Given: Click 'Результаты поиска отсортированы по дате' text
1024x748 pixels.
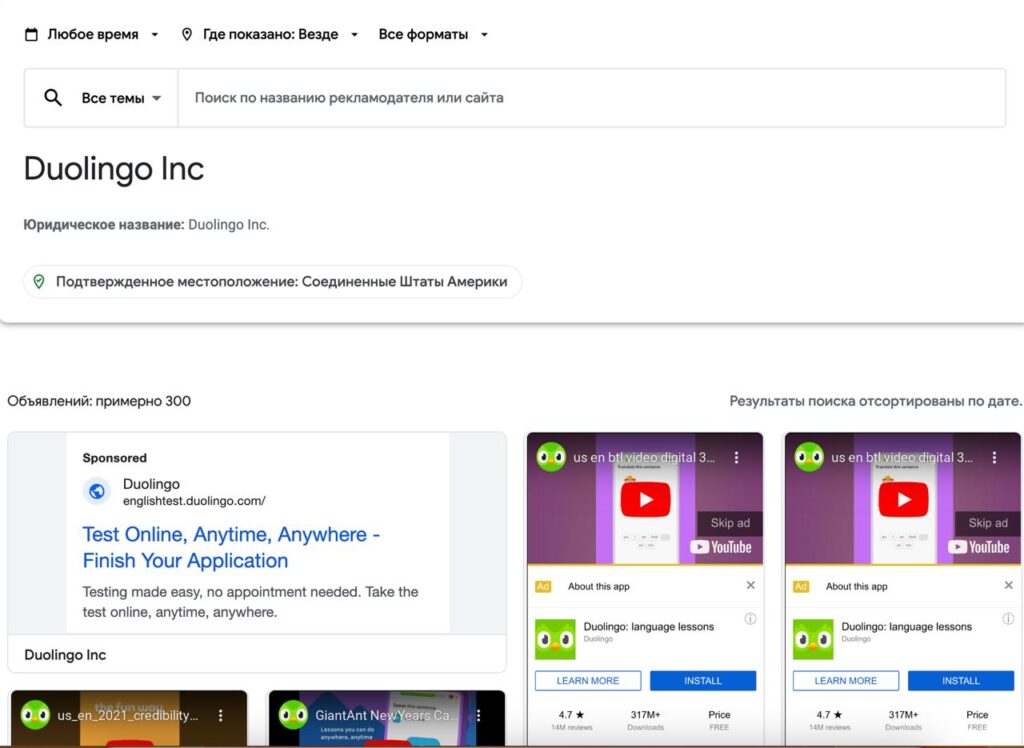Looking at the screenshot, I should tap(875, 401).
